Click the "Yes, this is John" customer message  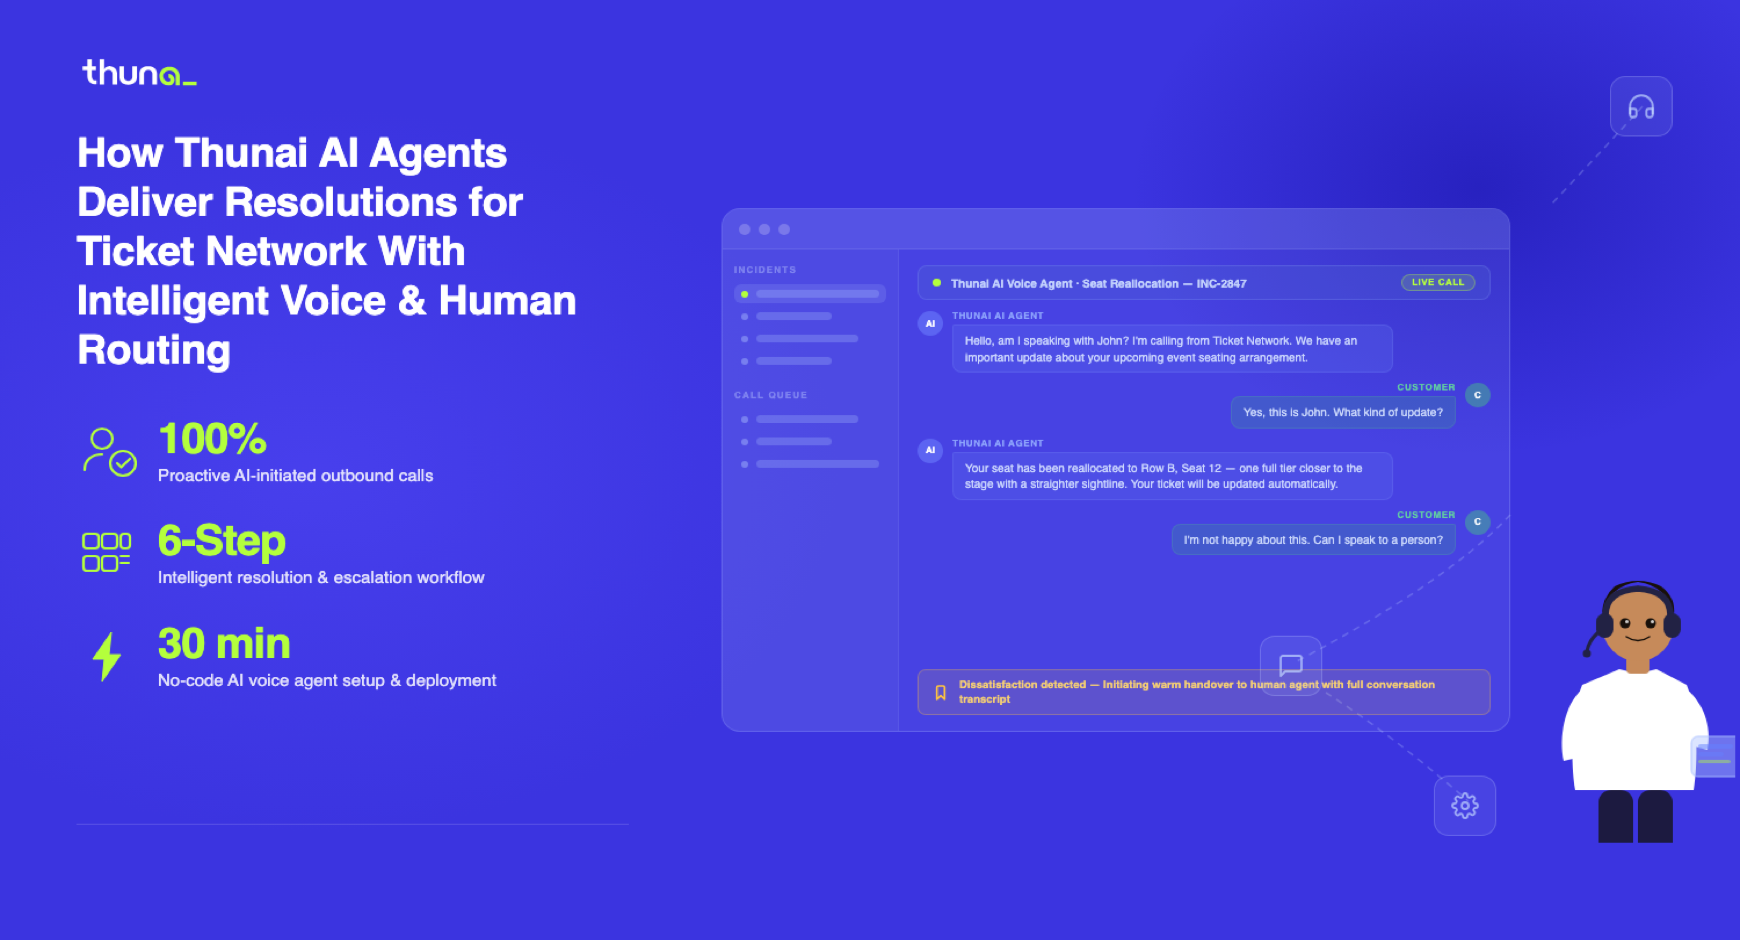[1343, 412]
